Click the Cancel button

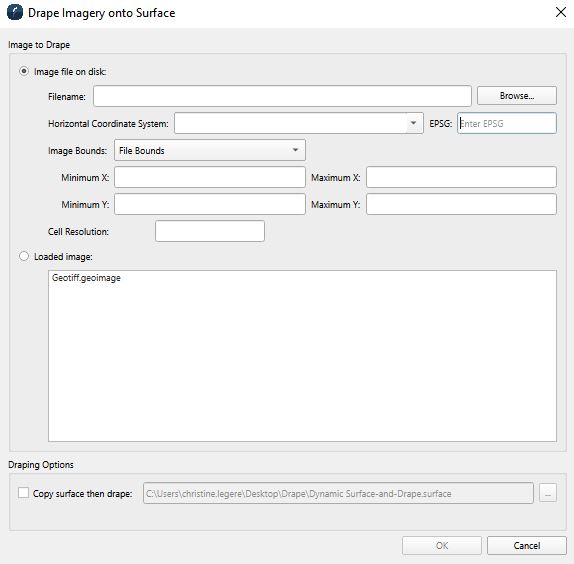coord(526,546)
